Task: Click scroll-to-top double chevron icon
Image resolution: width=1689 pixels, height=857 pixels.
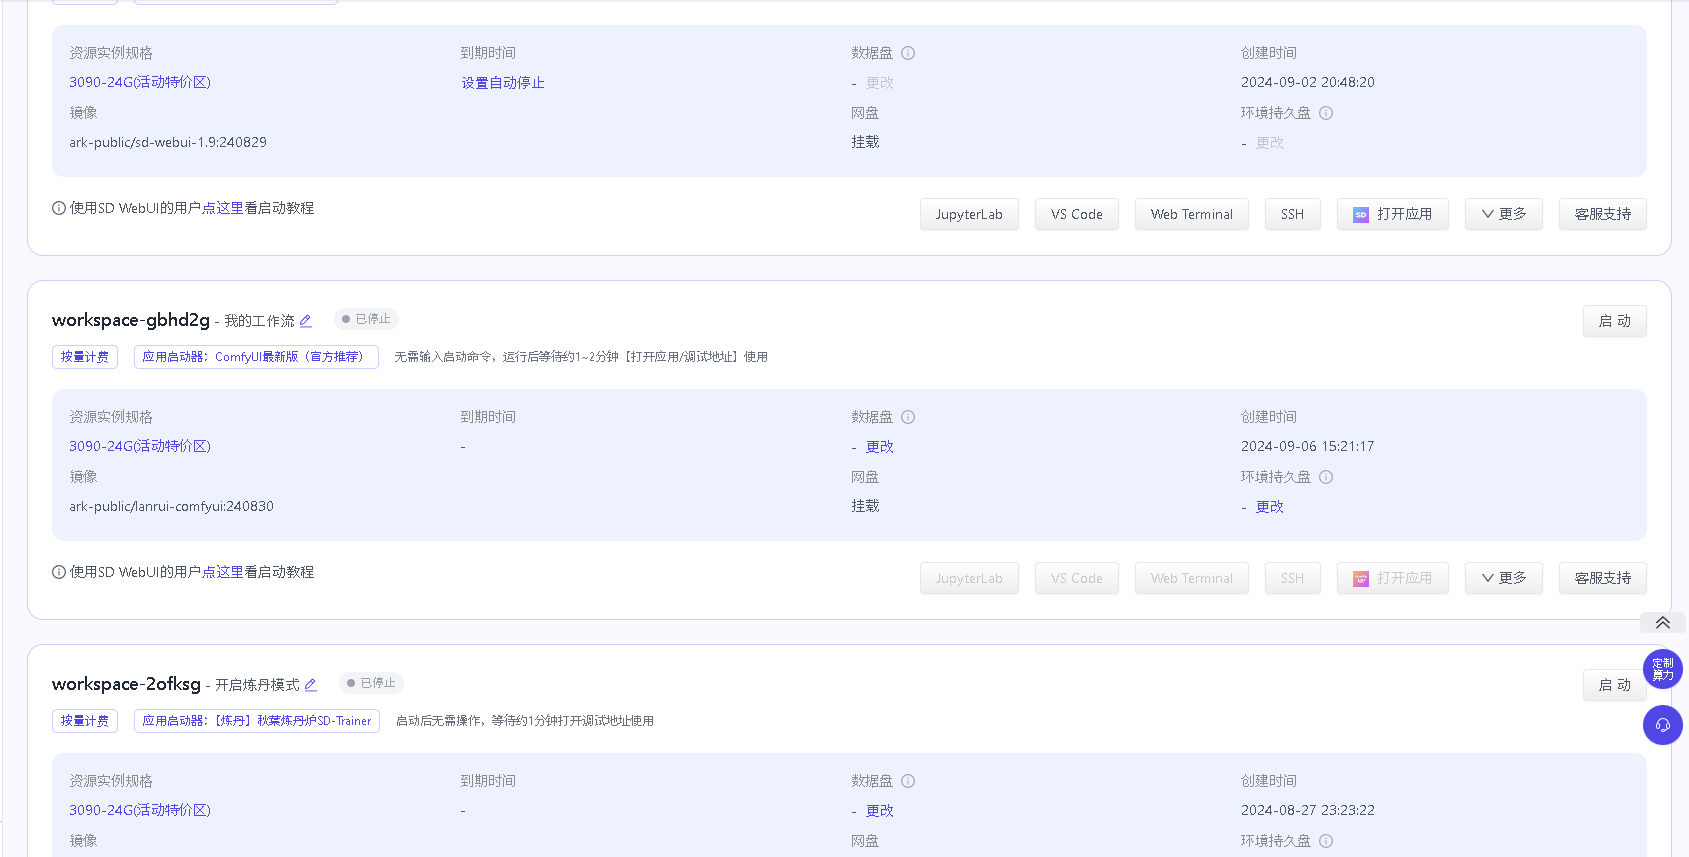Action: [1662, 623]
